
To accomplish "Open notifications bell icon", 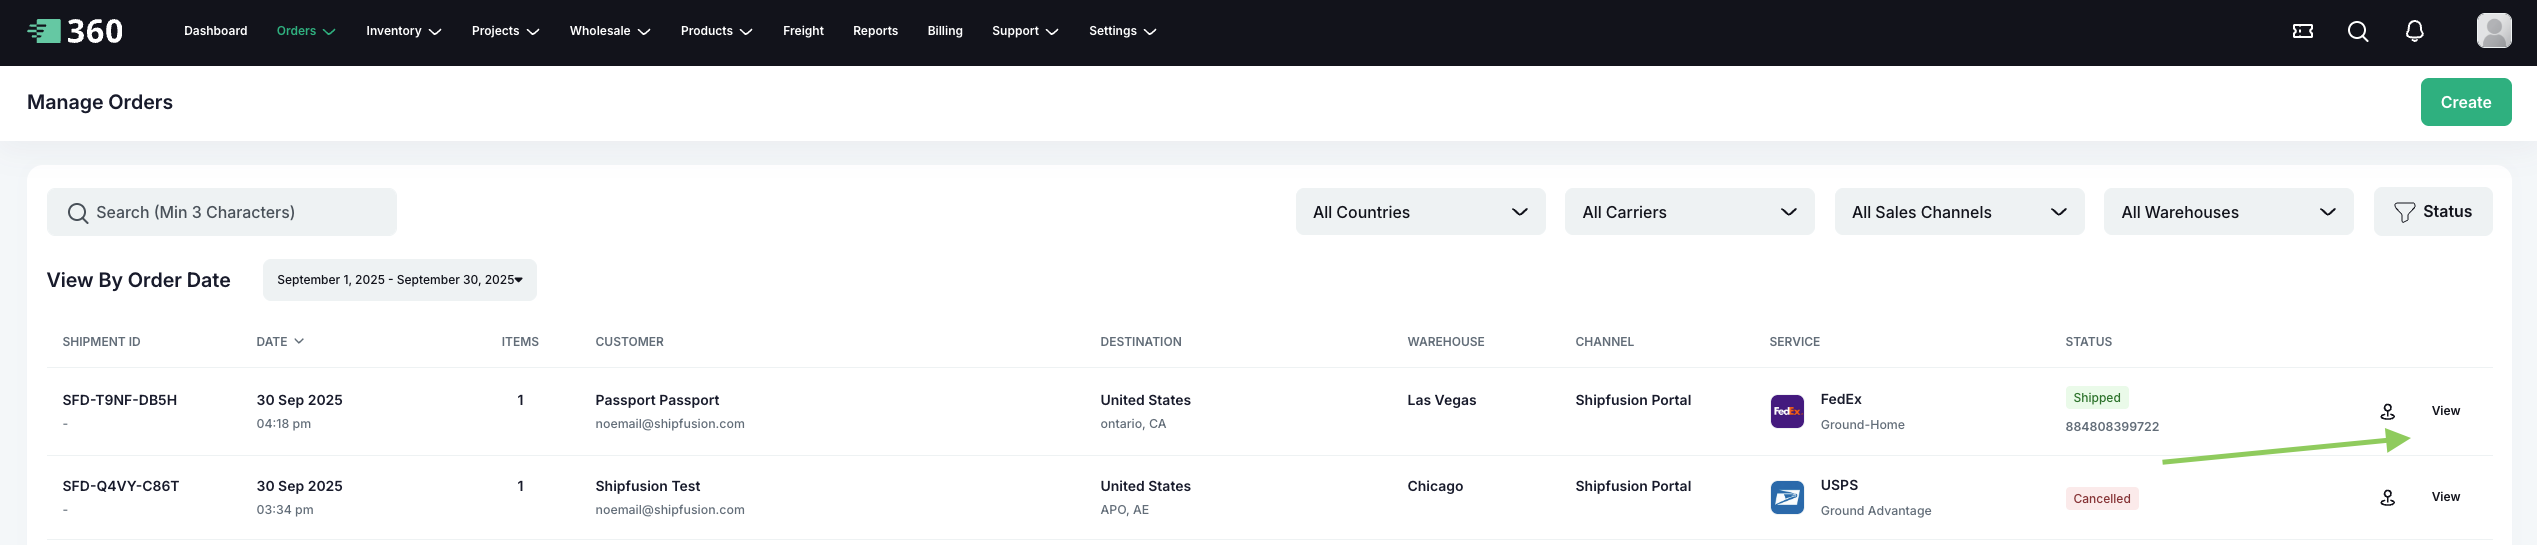I will [2414, 31].
